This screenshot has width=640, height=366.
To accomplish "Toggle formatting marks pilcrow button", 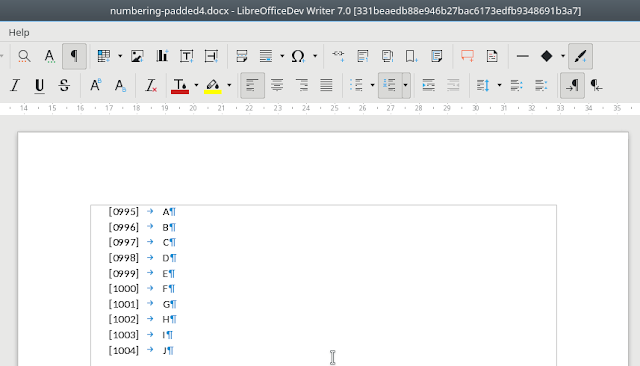I will tap(74, 56).
